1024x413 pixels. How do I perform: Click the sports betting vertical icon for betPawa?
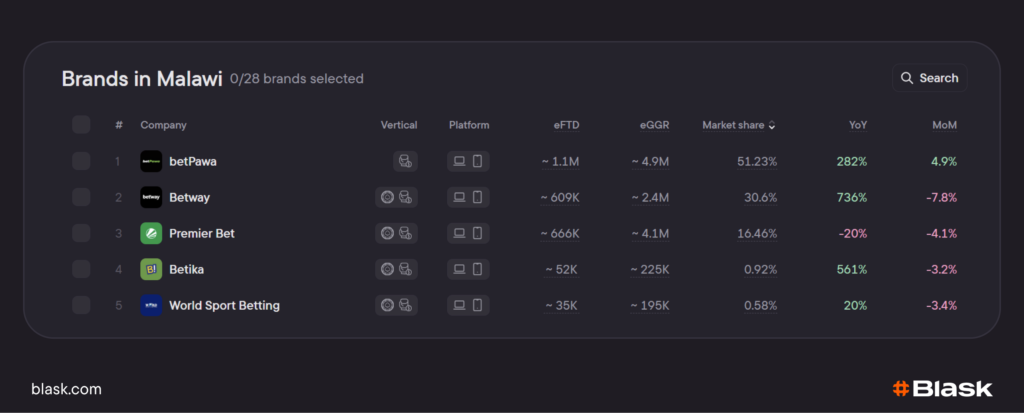coord(405,161)
